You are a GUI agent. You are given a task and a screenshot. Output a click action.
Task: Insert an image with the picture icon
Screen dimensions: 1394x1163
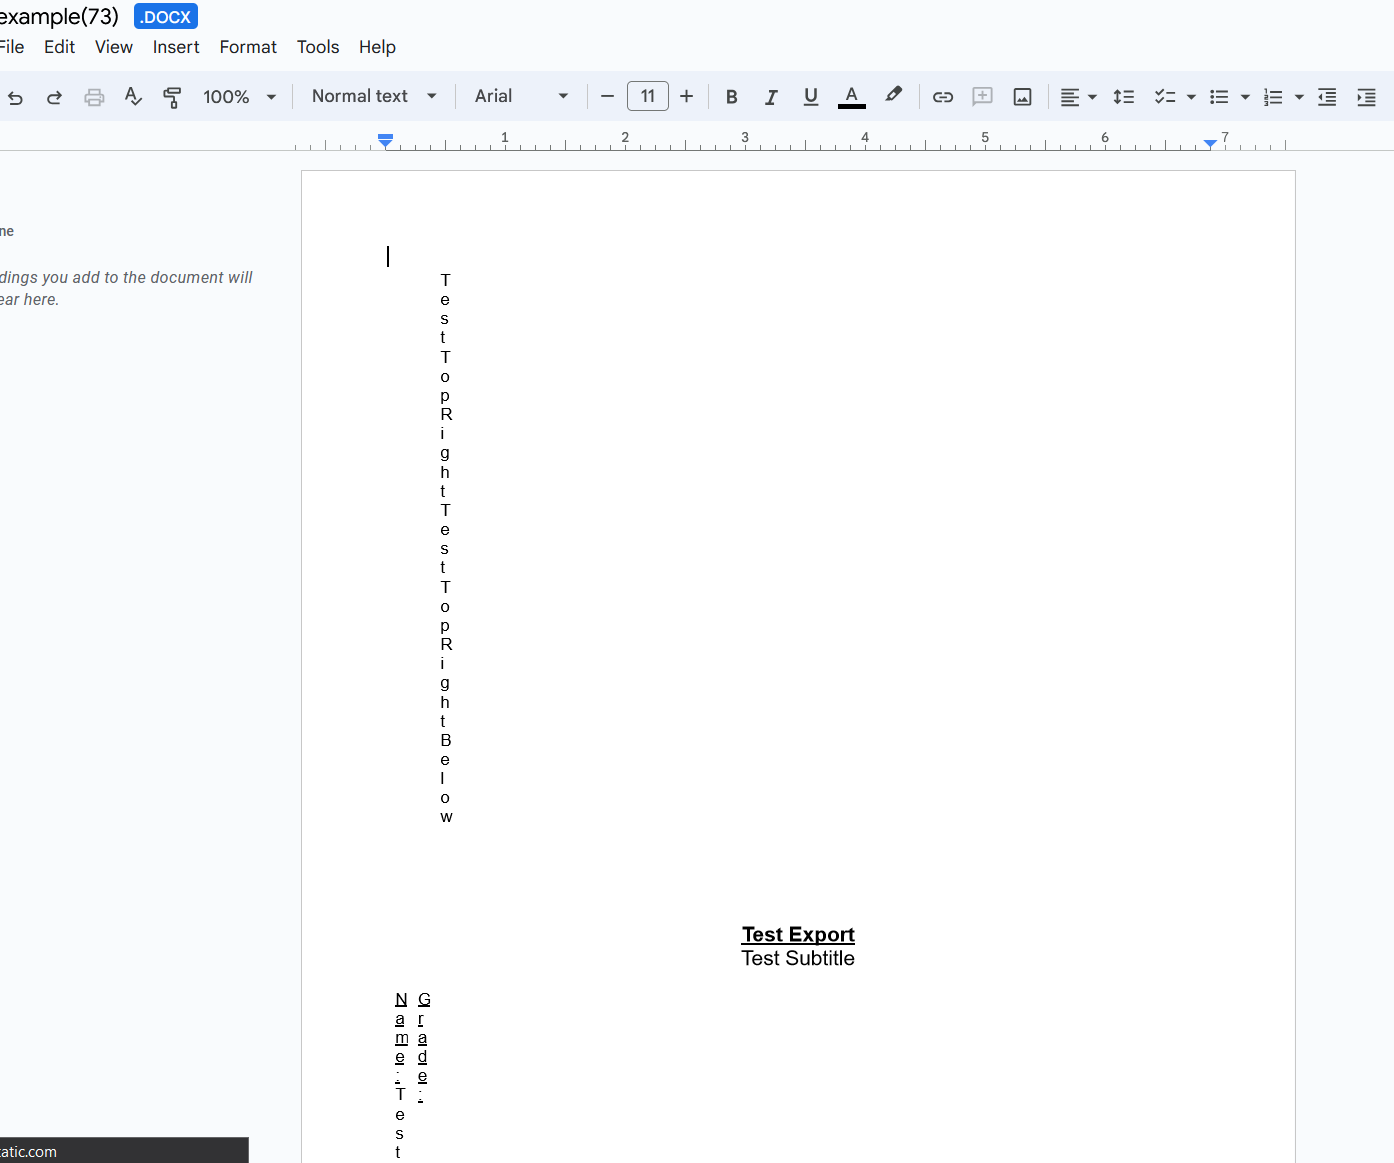click(x=1022, y=97)
